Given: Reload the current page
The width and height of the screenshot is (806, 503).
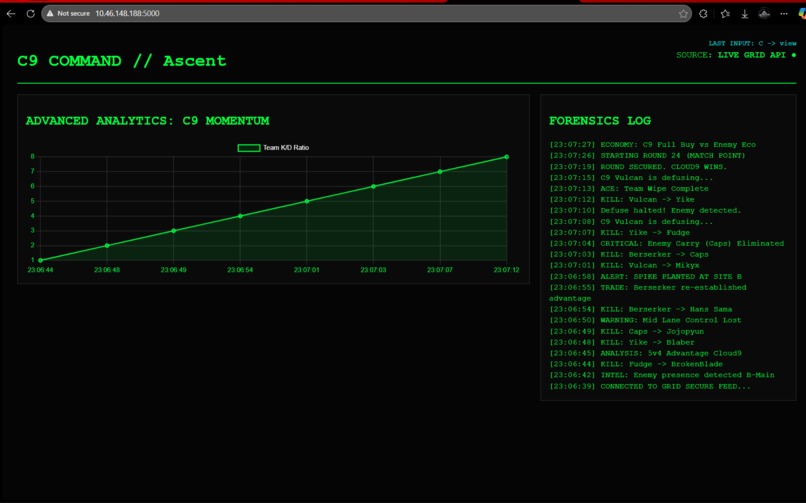Looking at the screenshot, I should [x=30, y=14].
